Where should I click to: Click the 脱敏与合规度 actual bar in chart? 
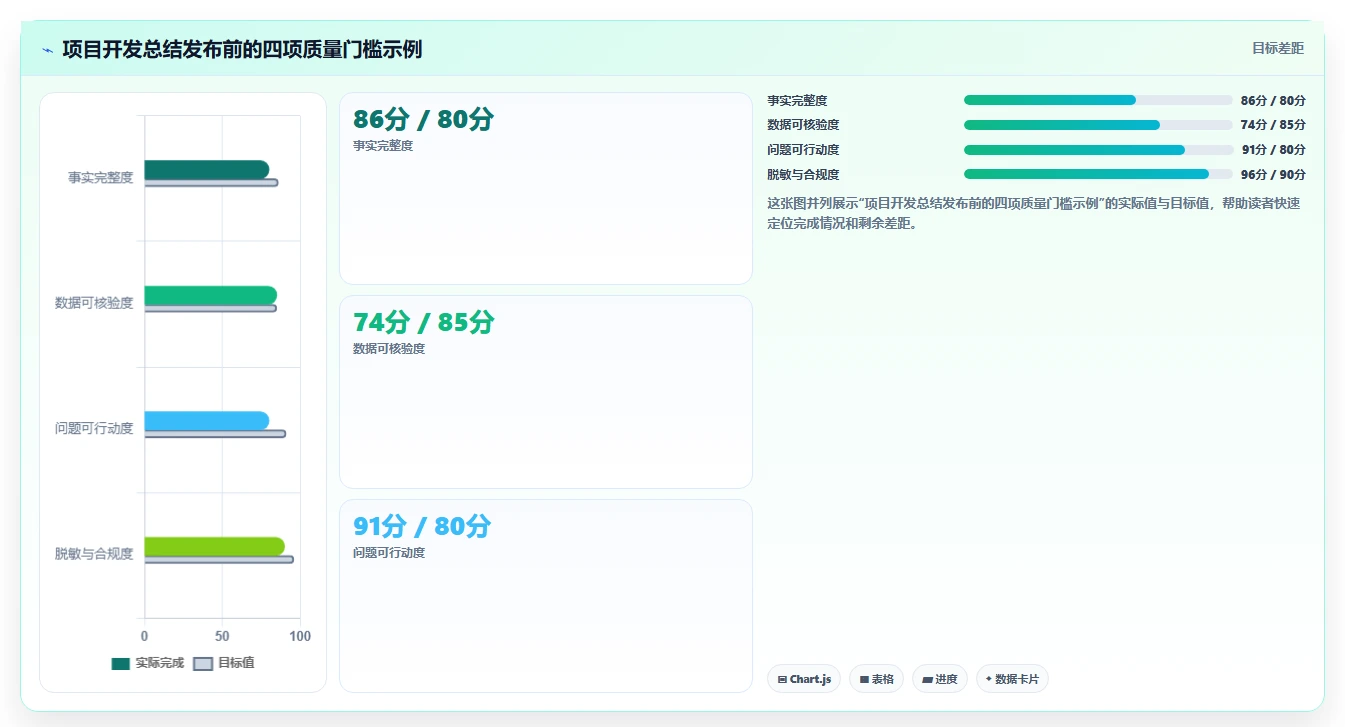215,546
